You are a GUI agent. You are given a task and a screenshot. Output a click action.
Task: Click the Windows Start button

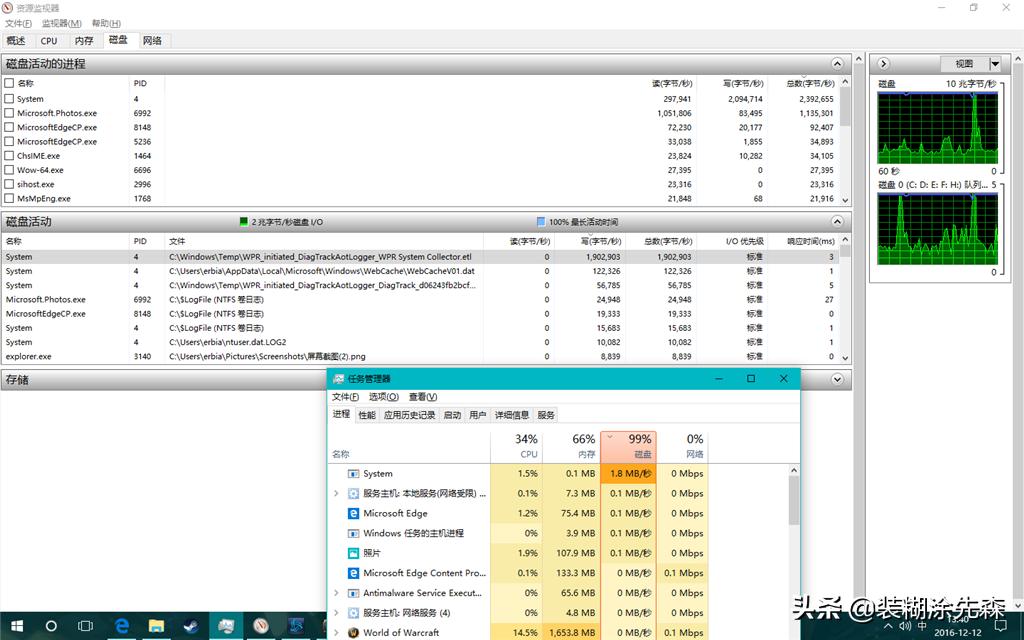17,626
